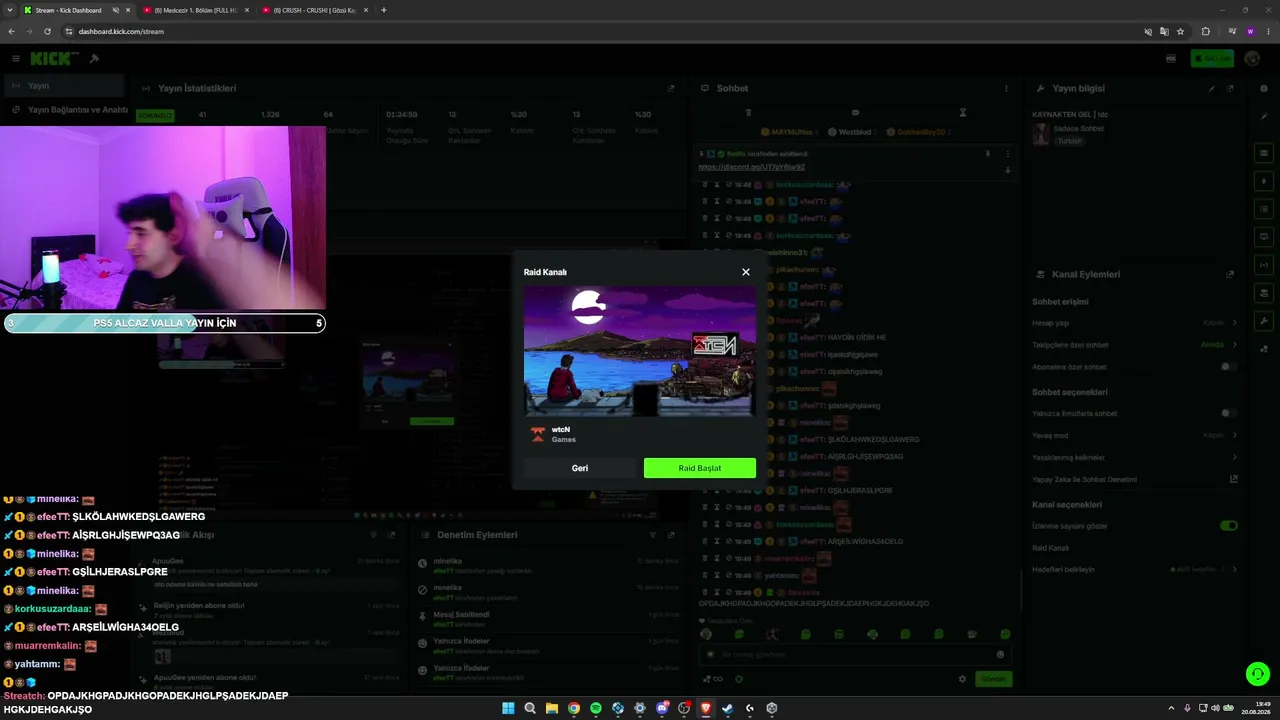The width and height of the screenshot is (1280, 720).
Task: Click the green button in Kick header
Action: (1212, 59)
